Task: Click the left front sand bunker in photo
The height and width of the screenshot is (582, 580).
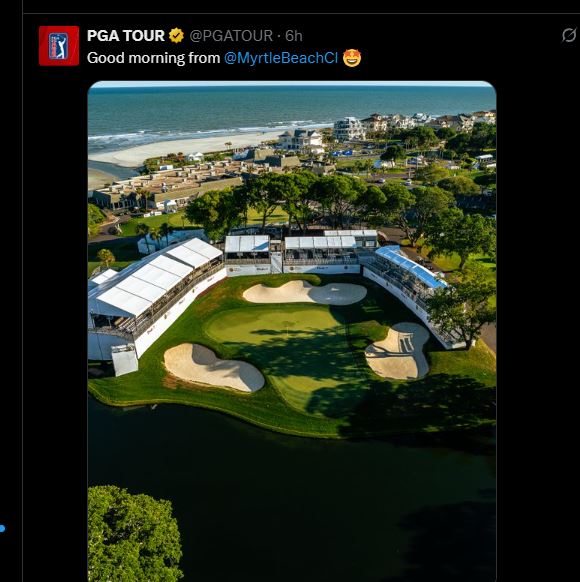Action: (x=214, y=367)
